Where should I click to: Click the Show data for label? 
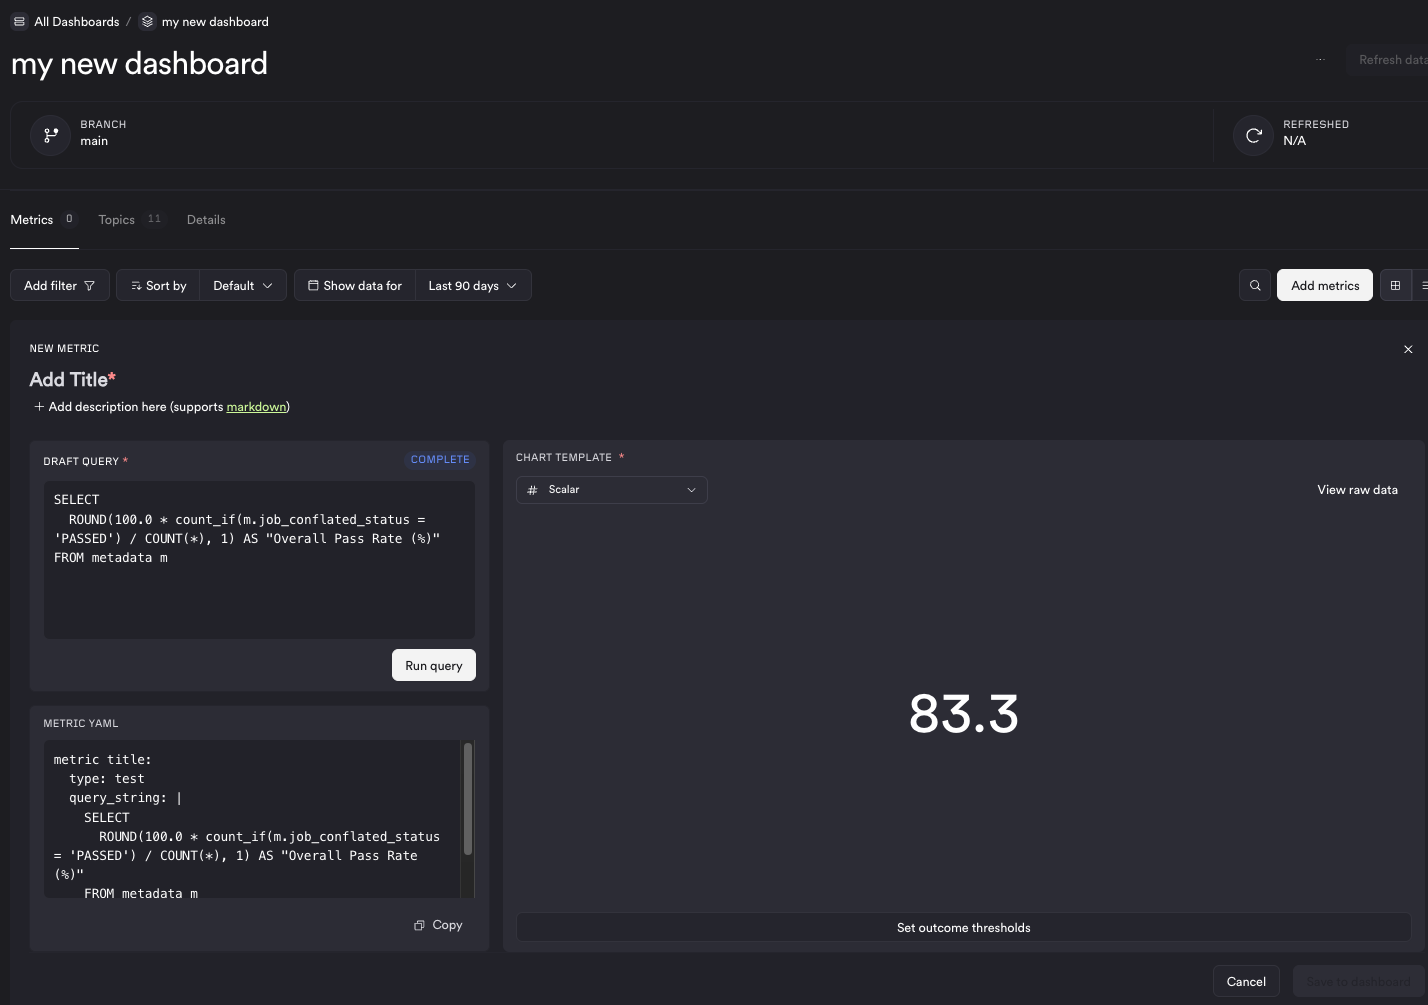point(355,285)
